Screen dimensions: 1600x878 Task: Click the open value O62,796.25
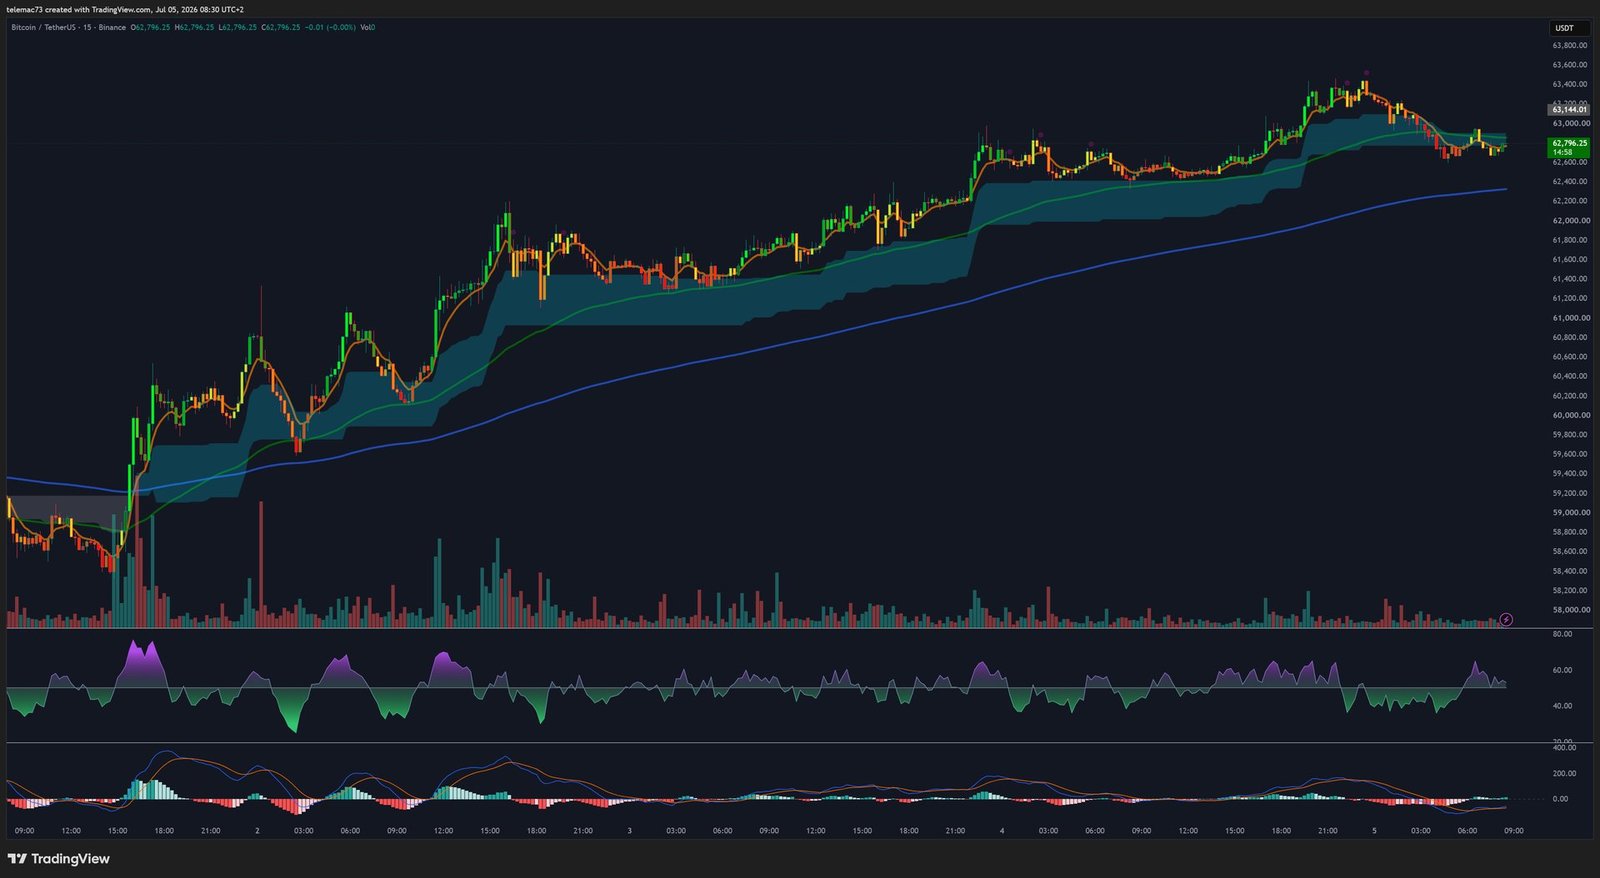pos(151,27)
